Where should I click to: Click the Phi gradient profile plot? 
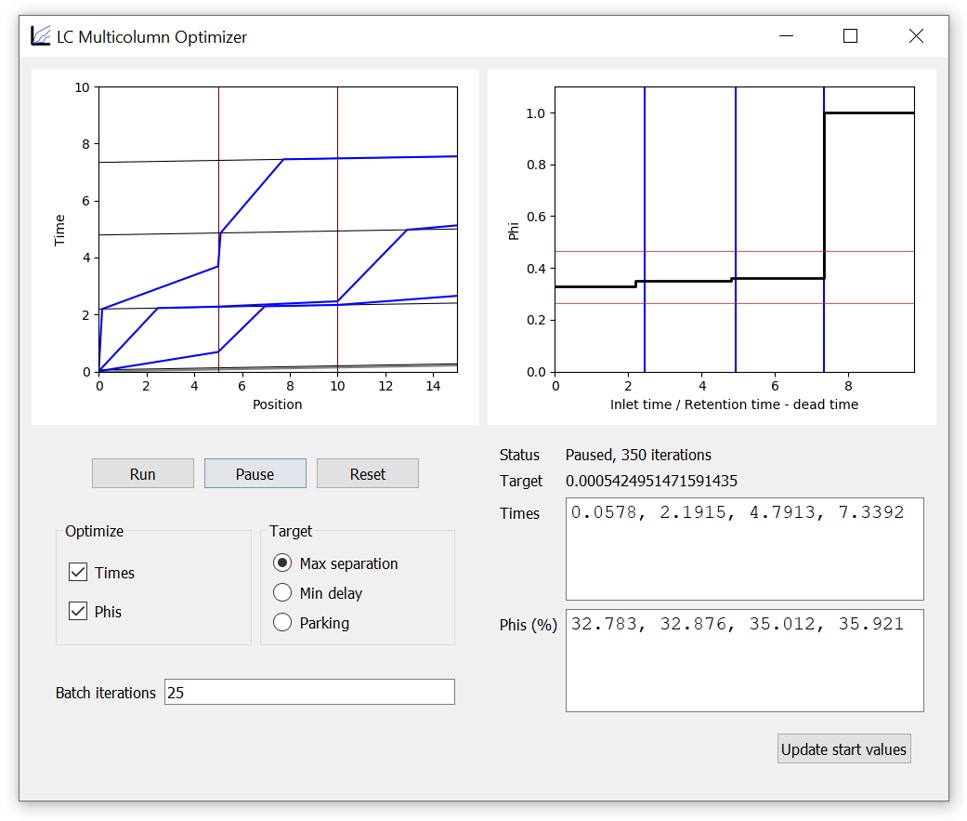734,229
